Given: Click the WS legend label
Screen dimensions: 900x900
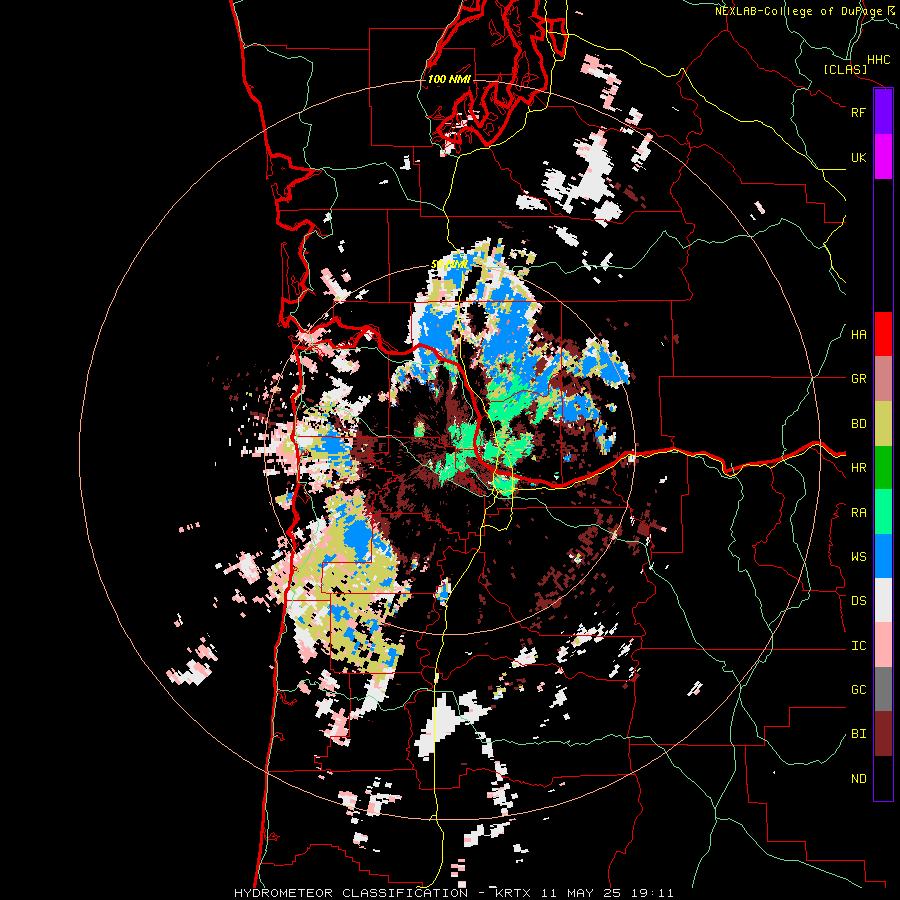Looking at the screenshot, I should coord(858,557).
